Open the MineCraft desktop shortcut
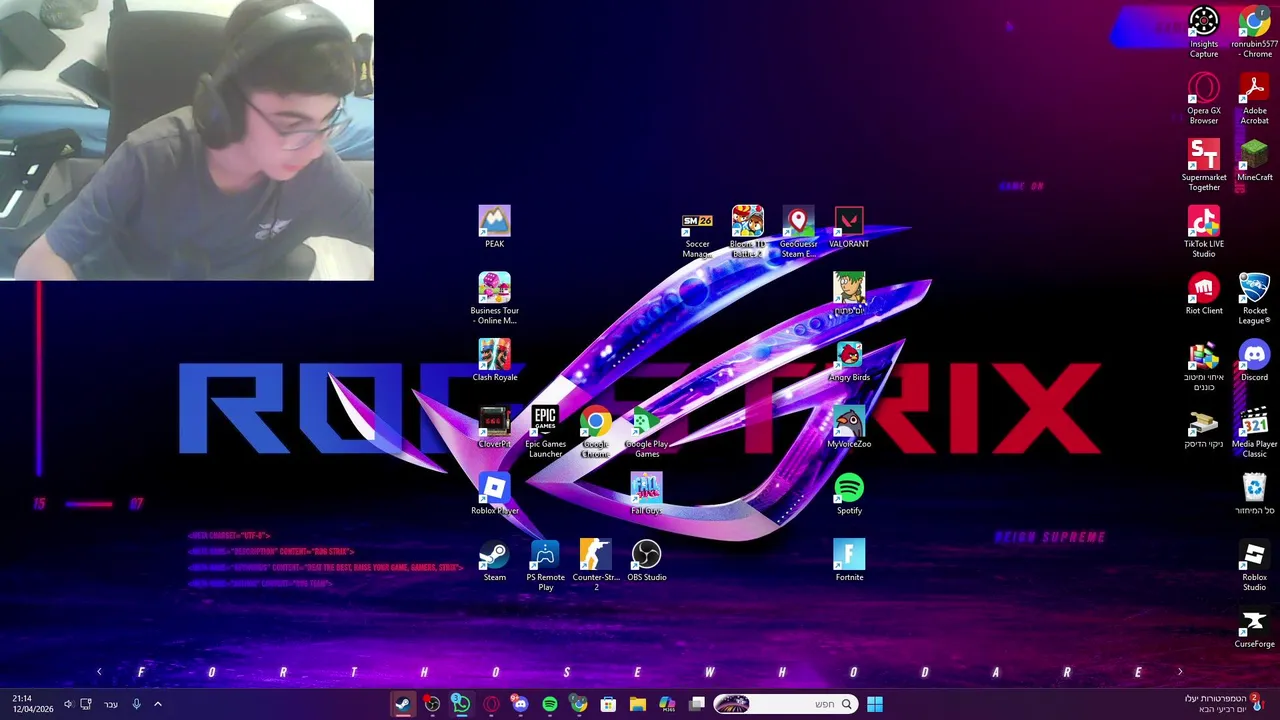 (1254, 160)
